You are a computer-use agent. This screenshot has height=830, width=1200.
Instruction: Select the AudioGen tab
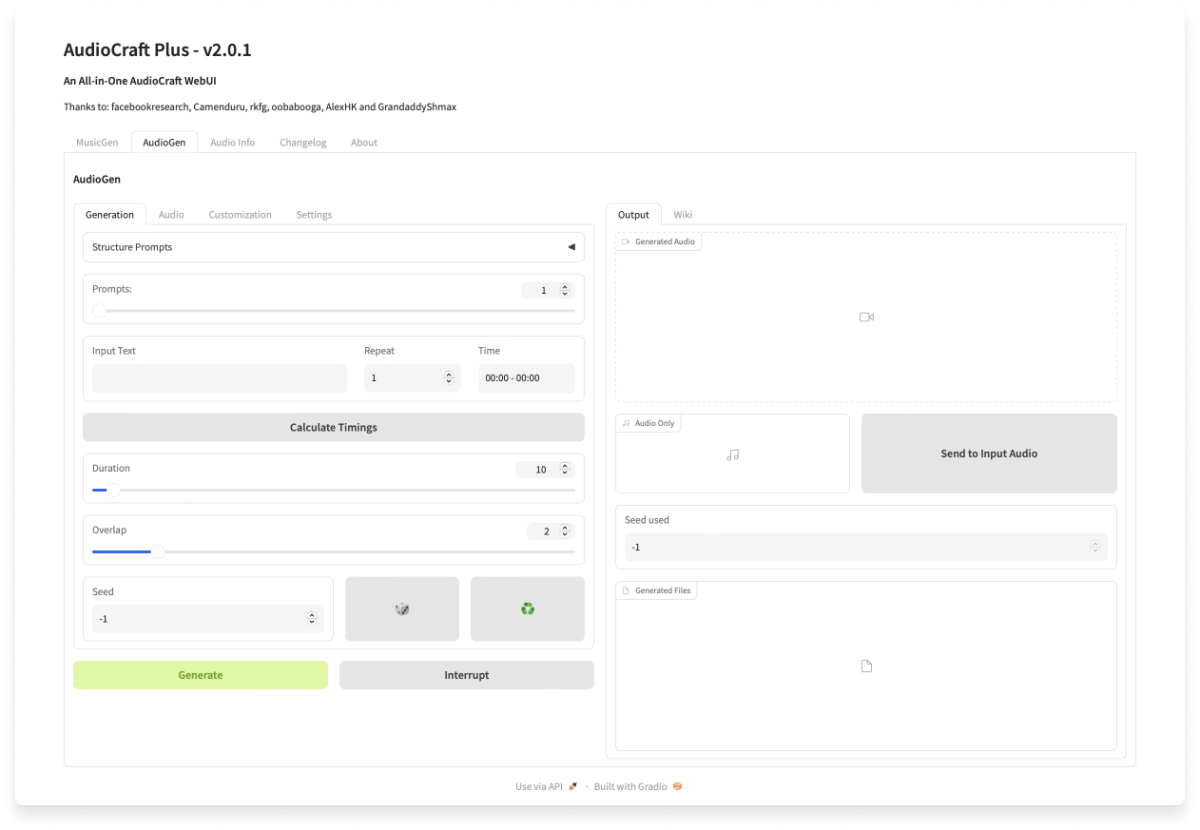click(164, 142)
